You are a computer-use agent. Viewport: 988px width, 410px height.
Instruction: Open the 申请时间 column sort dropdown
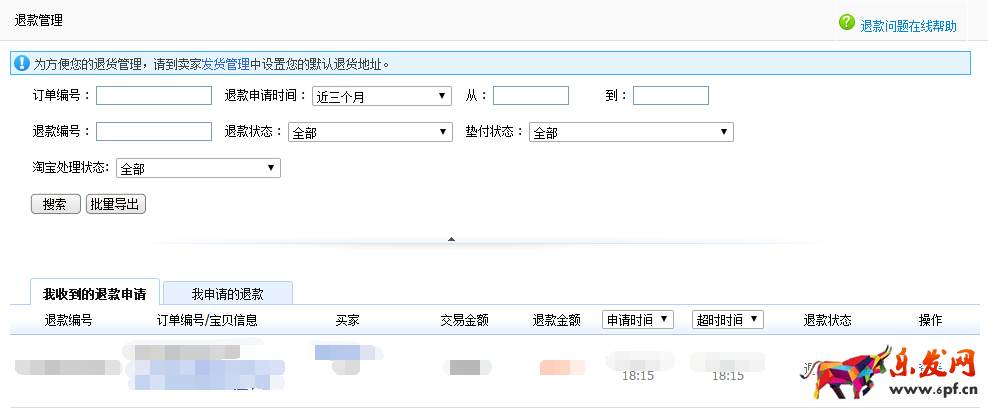tap(638, 319)
